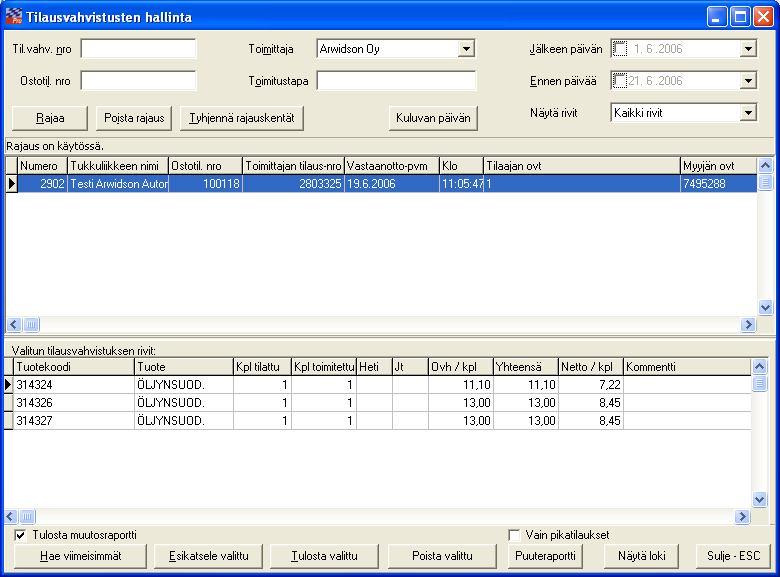Open the Jälkeen päivän date dropdown arrow
The image size is (780, 577).
(x=748, y=49)
